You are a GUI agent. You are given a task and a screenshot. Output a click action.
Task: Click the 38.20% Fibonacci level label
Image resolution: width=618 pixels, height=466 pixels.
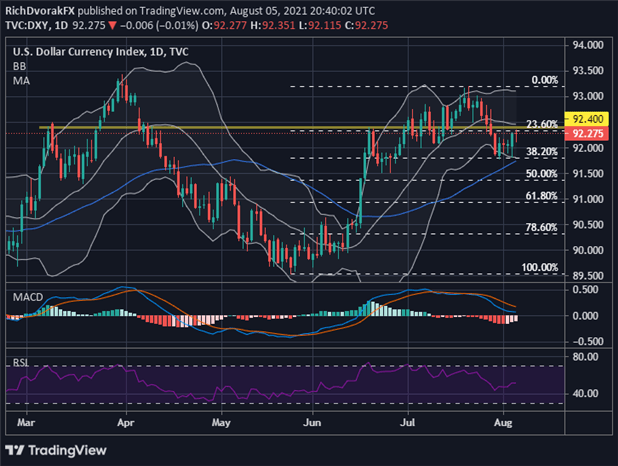pos(542,152)
